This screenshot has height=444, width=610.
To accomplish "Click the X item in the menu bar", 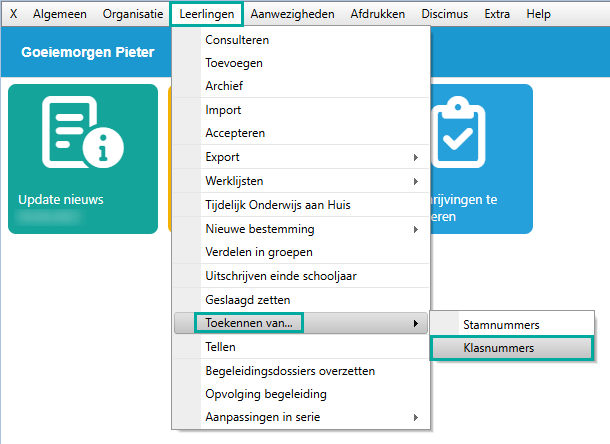I will [x=13, y=15].
